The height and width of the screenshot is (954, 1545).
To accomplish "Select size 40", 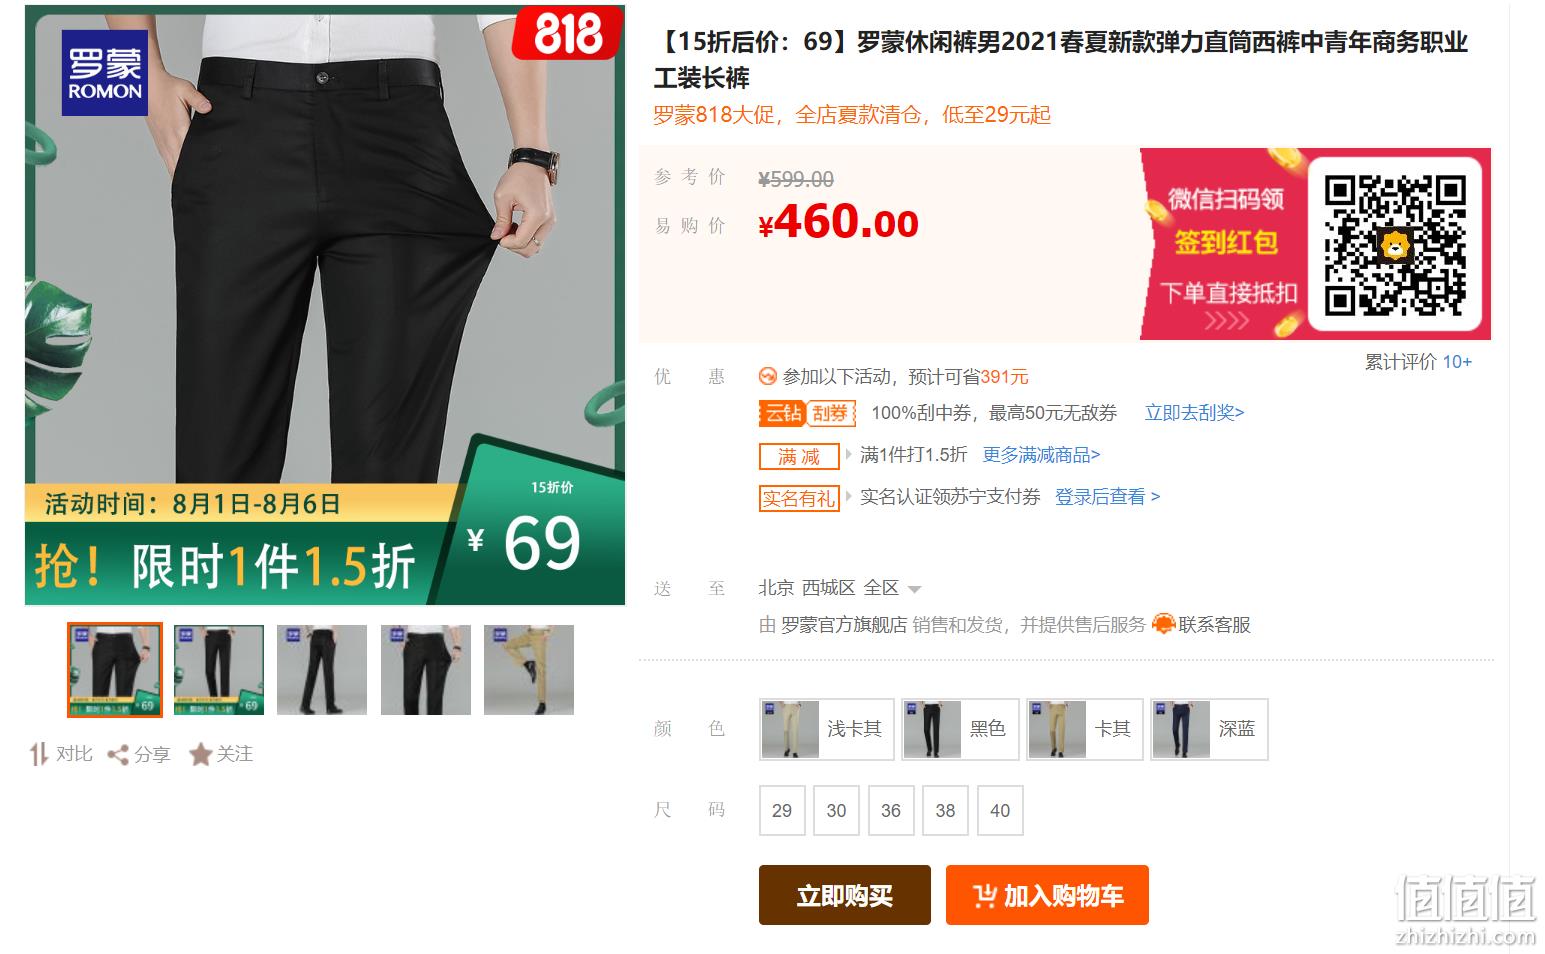I will 1000,810.
